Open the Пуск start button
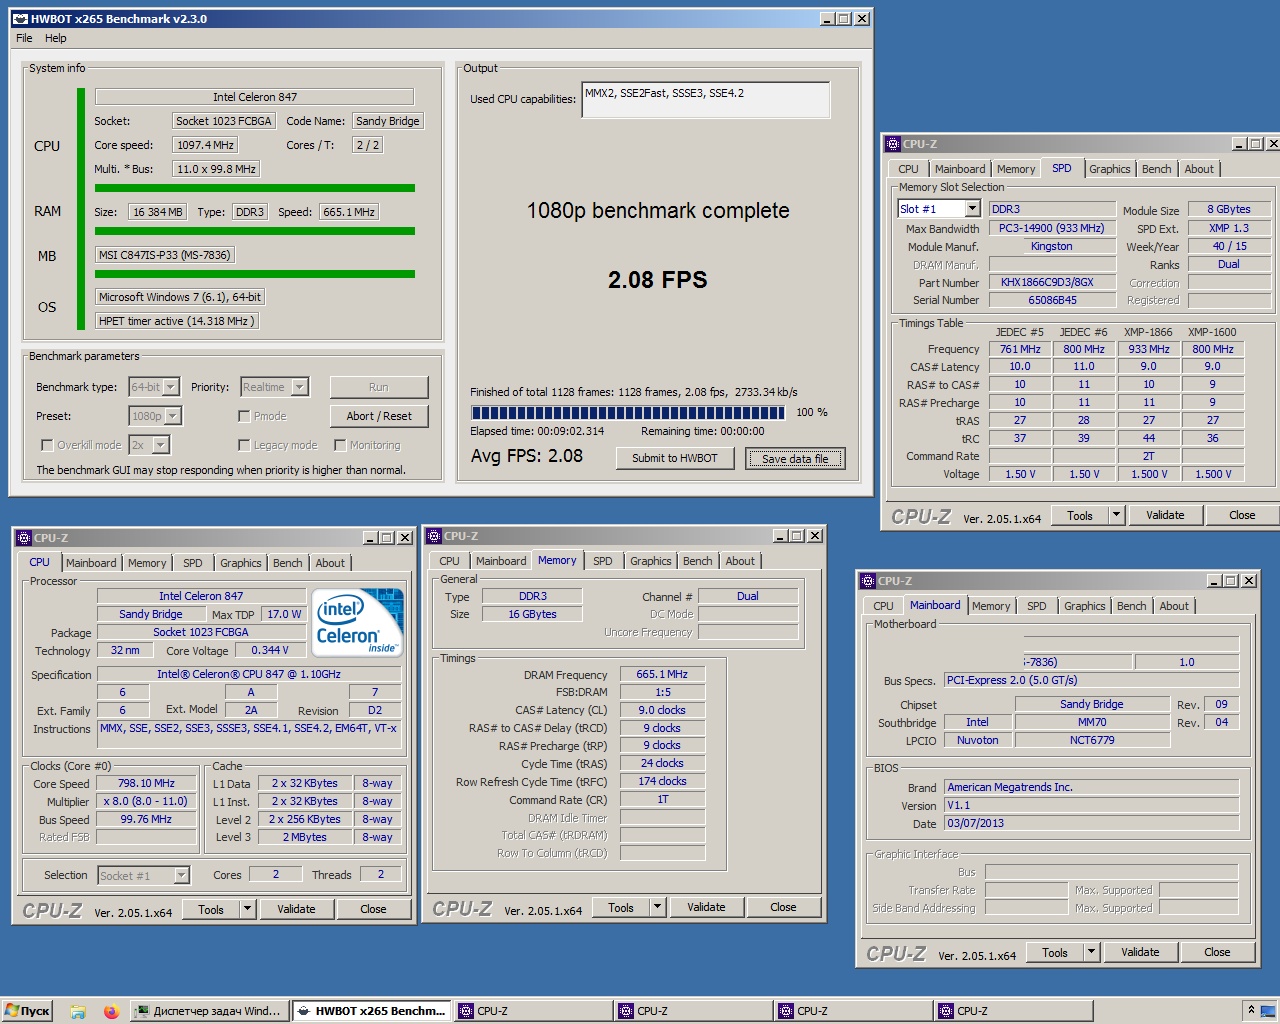Screen dimensions: 1280x1024 point(27,1011)
